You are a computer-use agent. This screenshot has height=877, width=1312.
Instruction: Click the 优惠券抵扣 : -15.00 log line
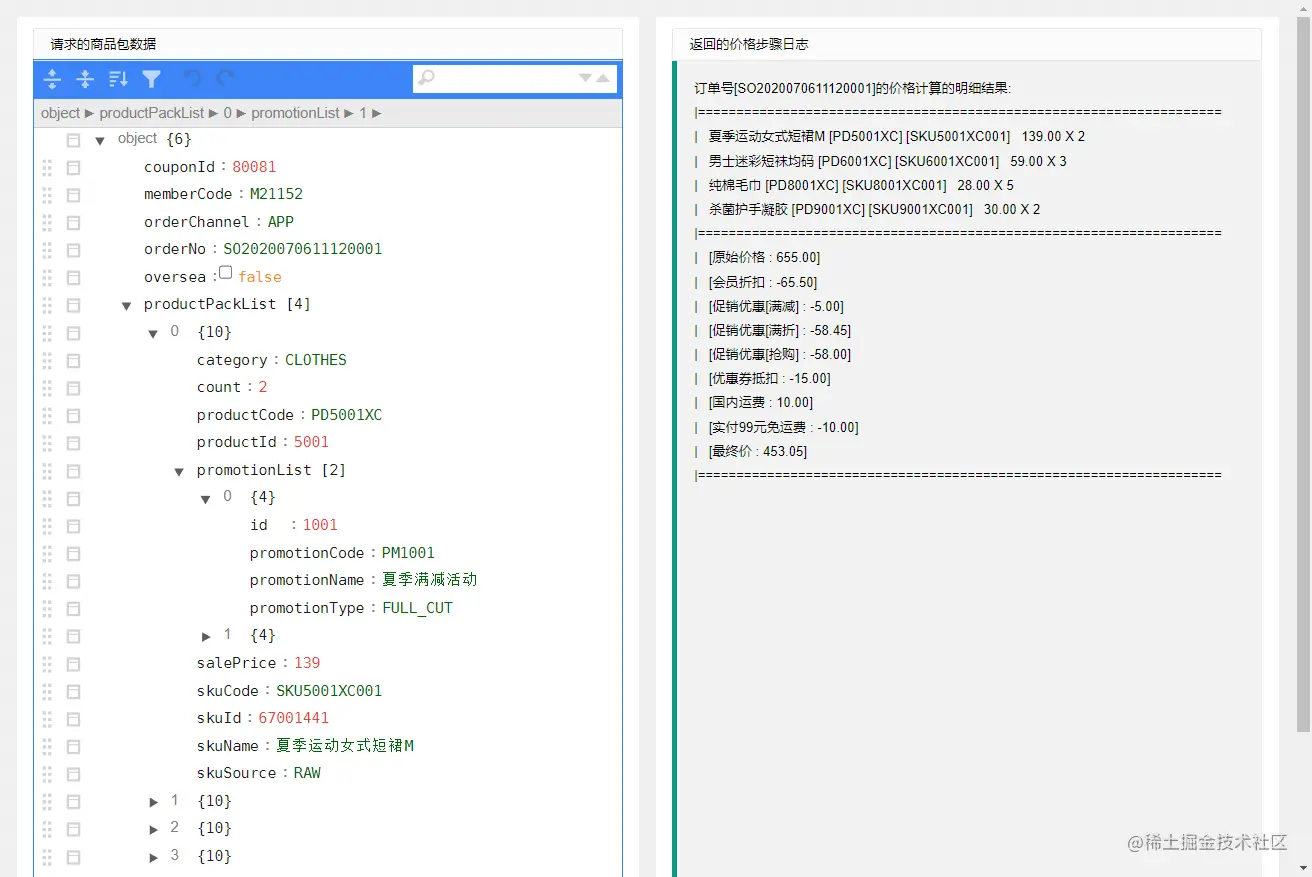coord(769,379)
